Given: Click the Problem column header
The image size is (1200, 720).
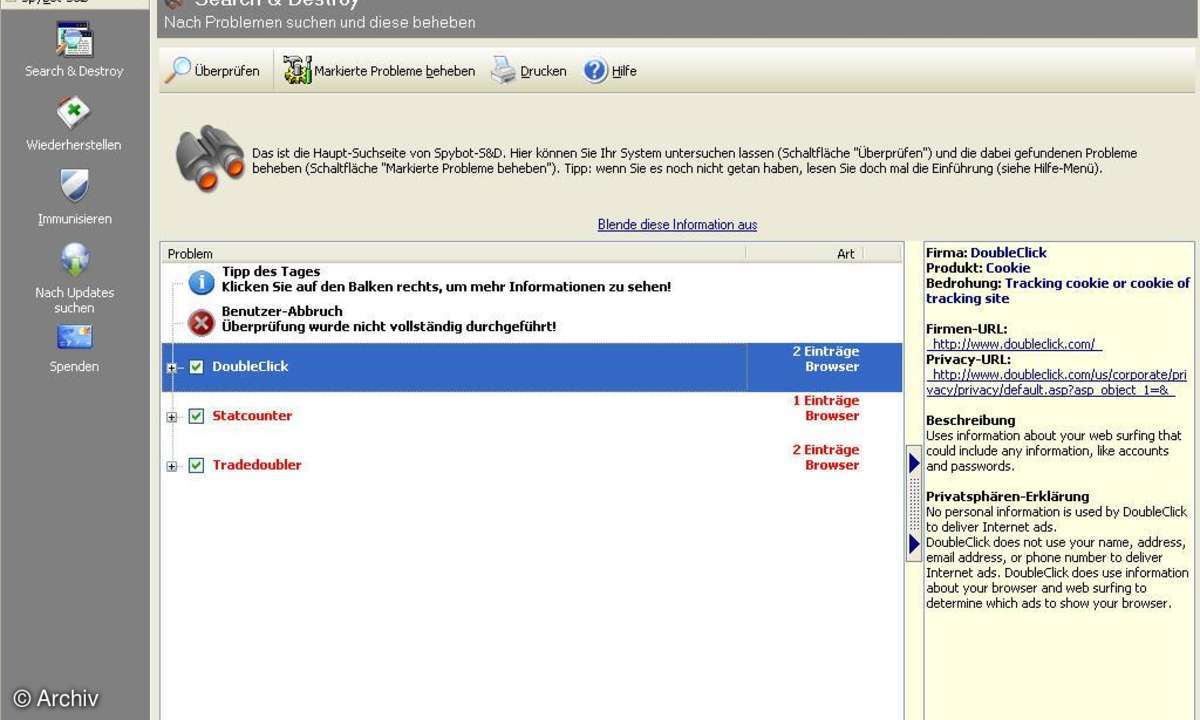Looking at the screenshot, I should pos(450,254).
